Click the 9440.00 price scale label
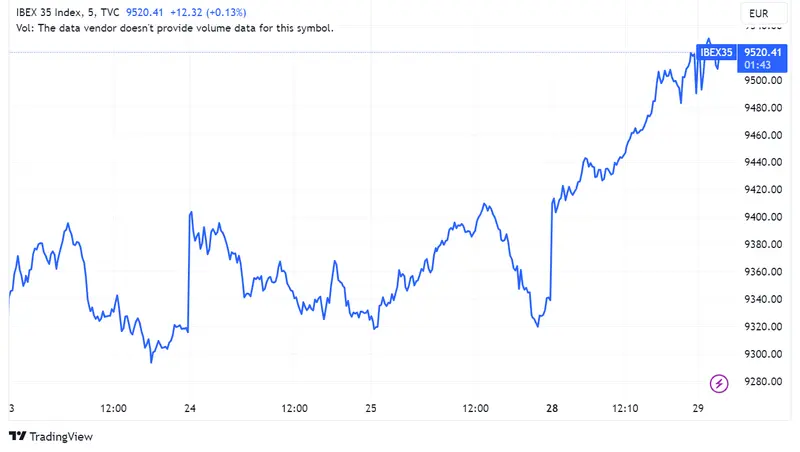Image resolution: width=800 pixels, height=452 pixels. pos(762,162)
